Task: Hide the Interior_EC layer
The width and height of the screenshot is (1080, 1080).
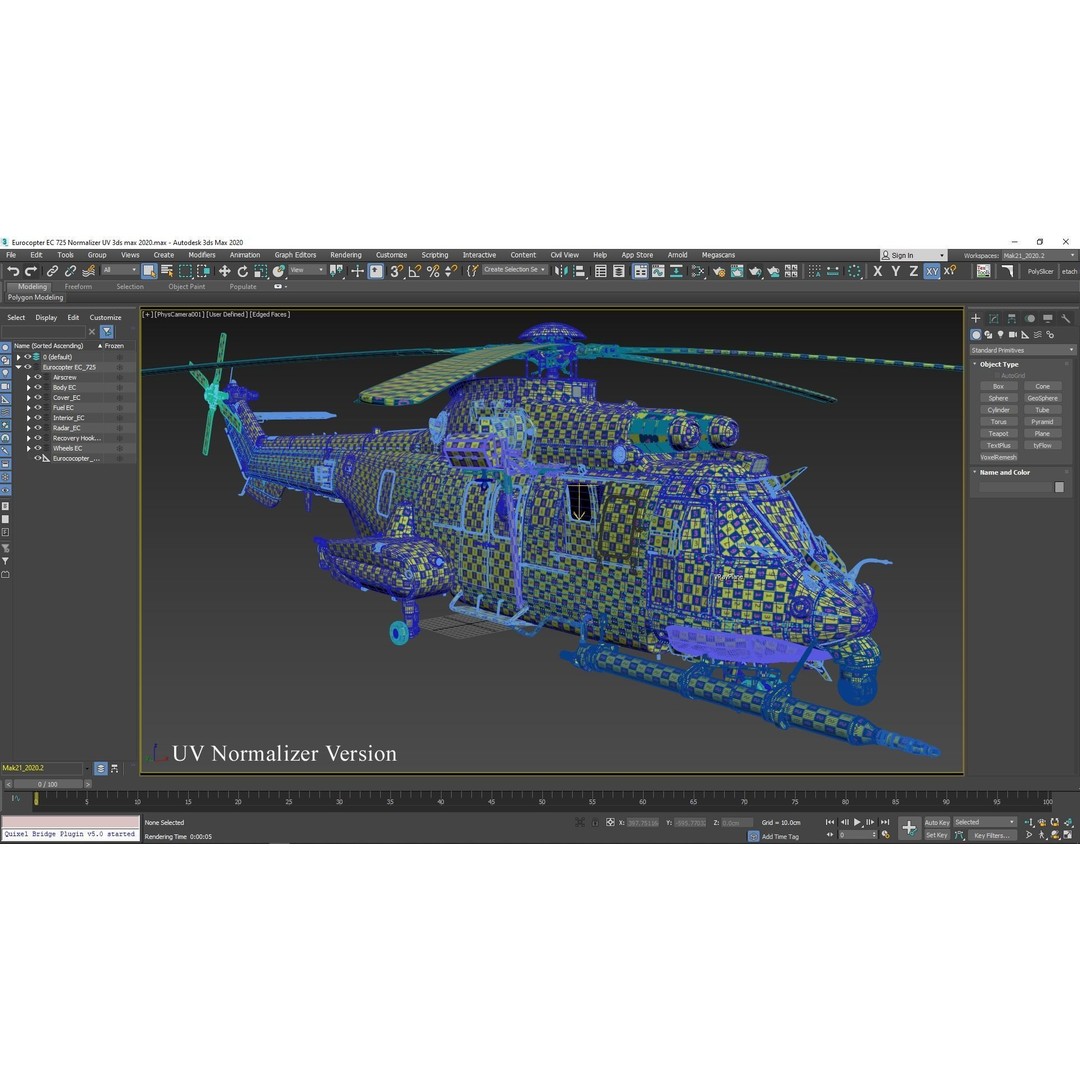Action: (x=38, y=417)
